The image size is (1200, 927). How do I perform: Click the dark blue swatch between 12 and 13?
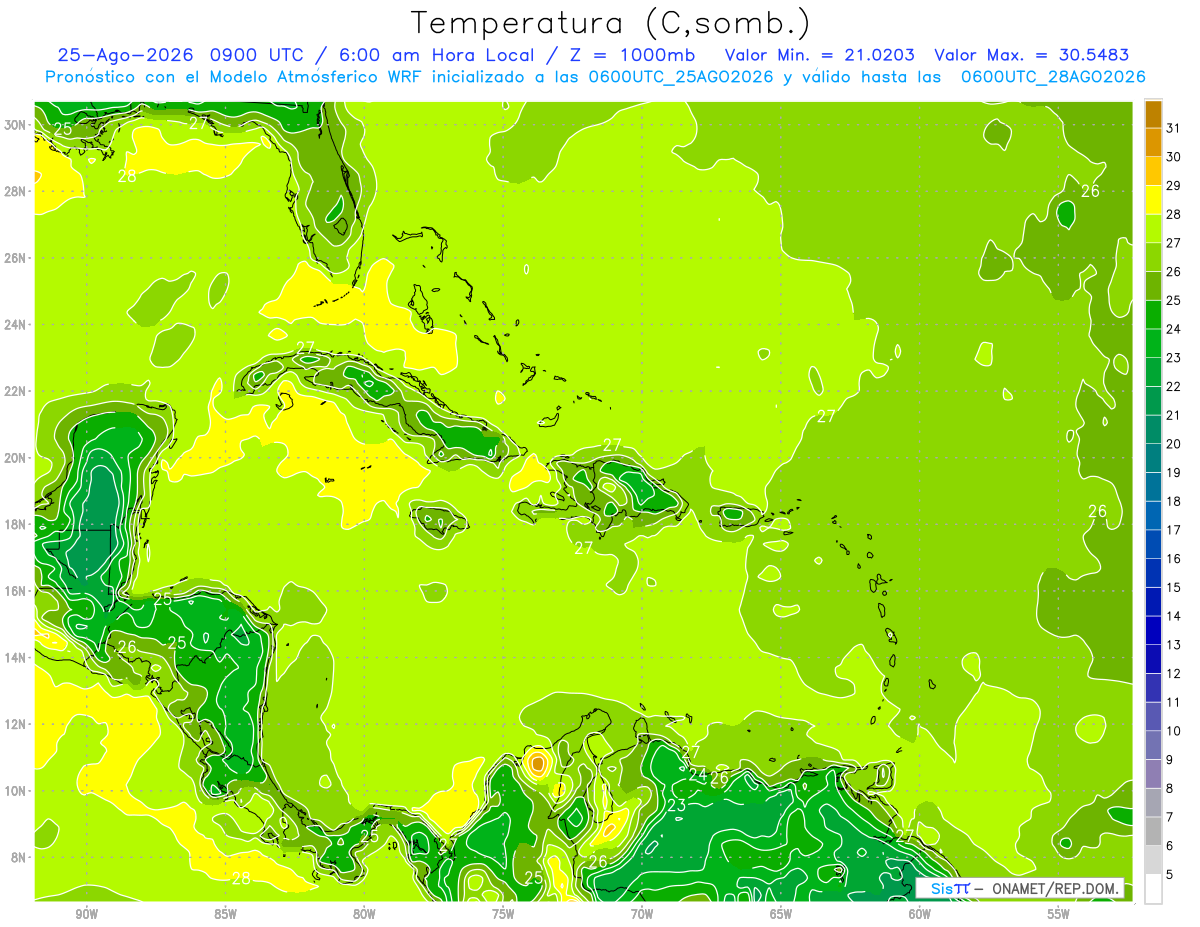click(x=1153, y=659)
